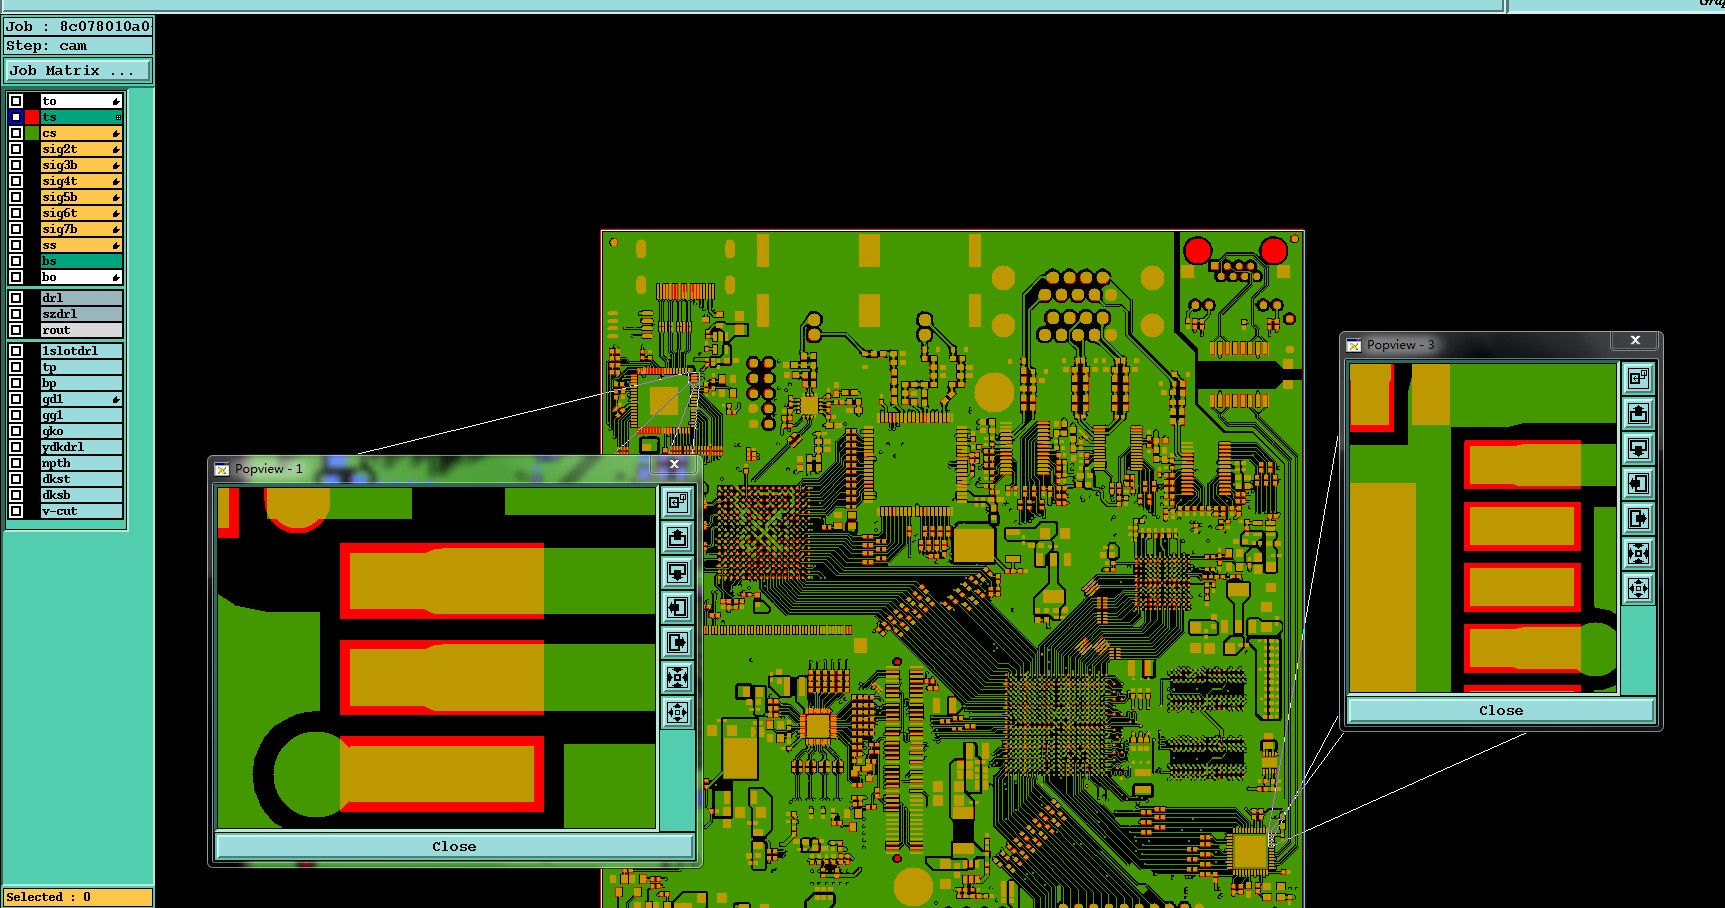Select the sig5b layer name
The width and height of the screenshot is (1725, 908).
tap(81, 197)
